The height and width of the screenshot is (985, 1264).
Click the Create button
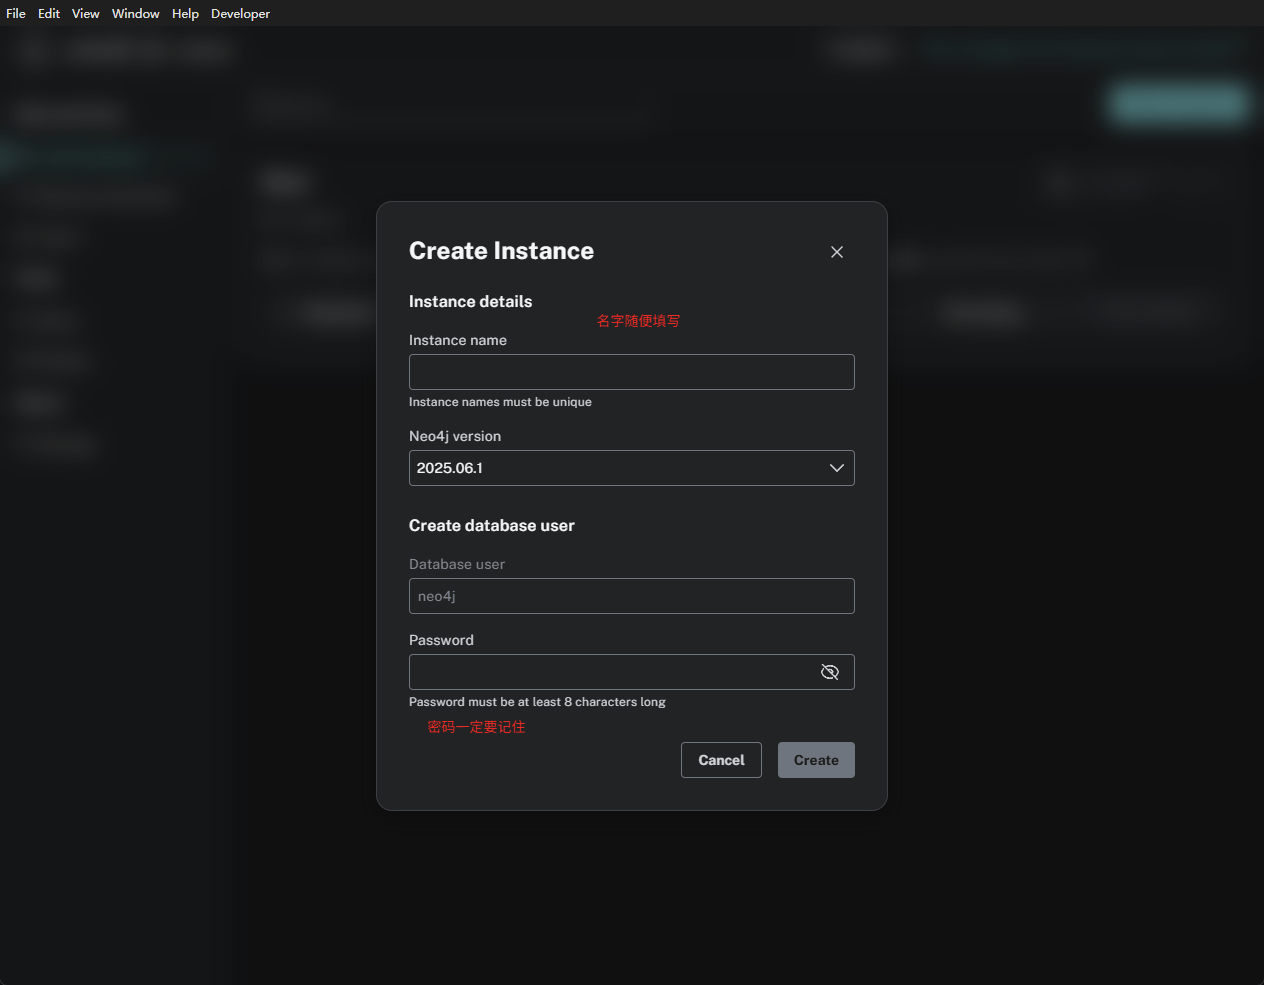tap(816, 760)
